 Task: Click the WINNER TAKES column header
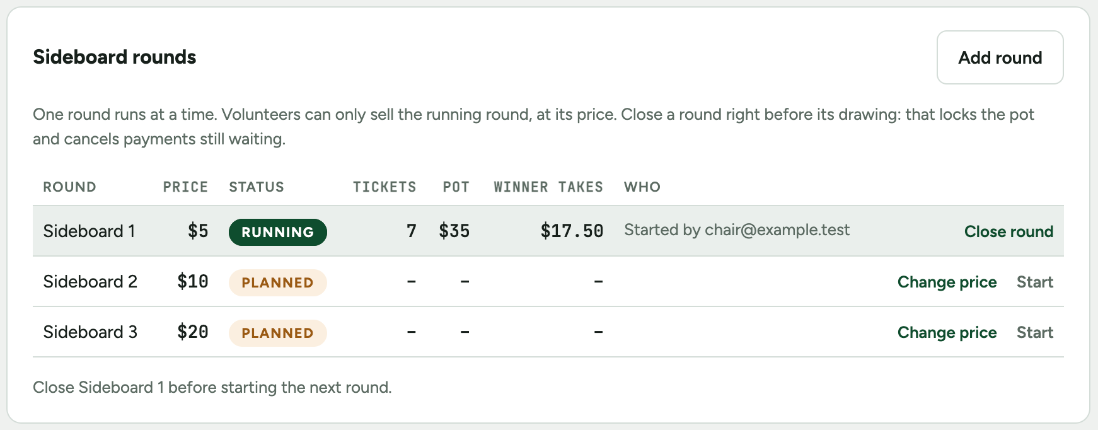(548, 187)
